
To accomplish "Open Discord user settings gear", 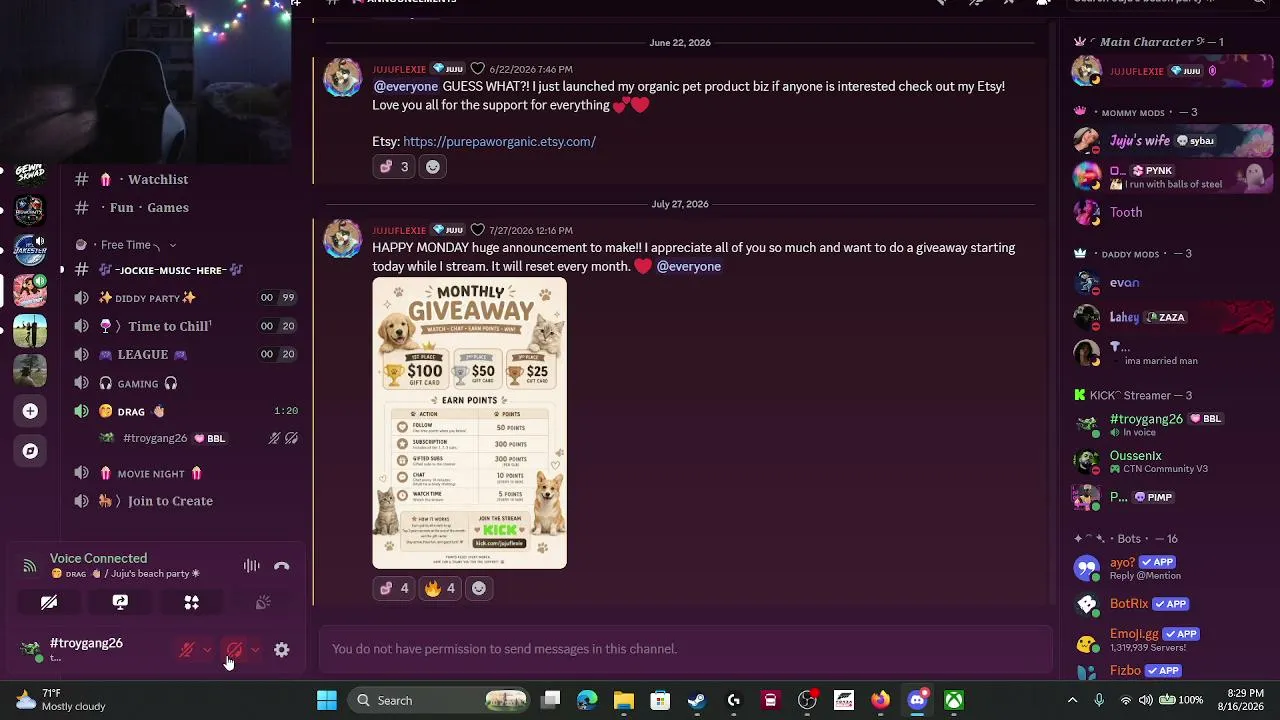I will (x=282, y=650).
